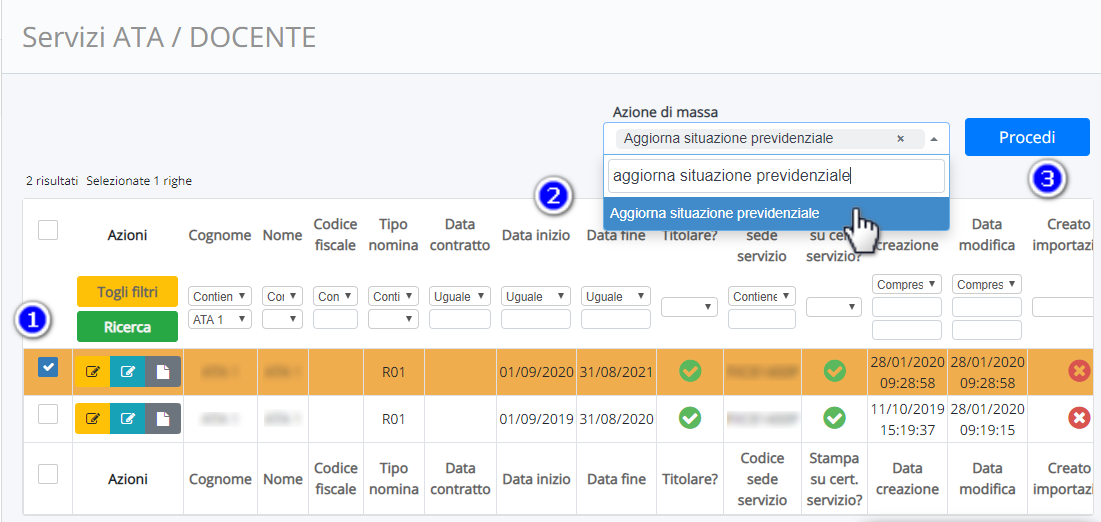Remove selected Aggiorna situazione previdenziale chip
Screen dimensions: 1101x522
pyautogui.click(x=900, y=139)
